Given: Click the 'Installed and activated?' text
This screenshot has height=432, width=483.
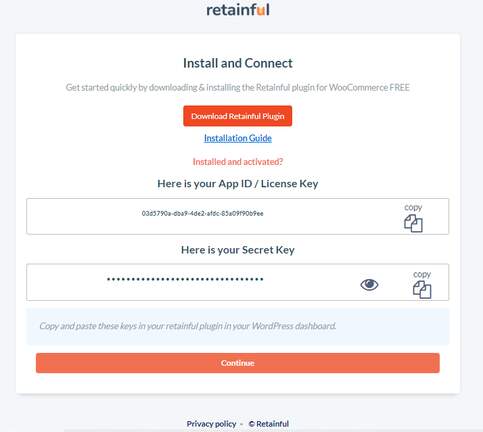Looking at the screenshot, I should coord(238,162).
